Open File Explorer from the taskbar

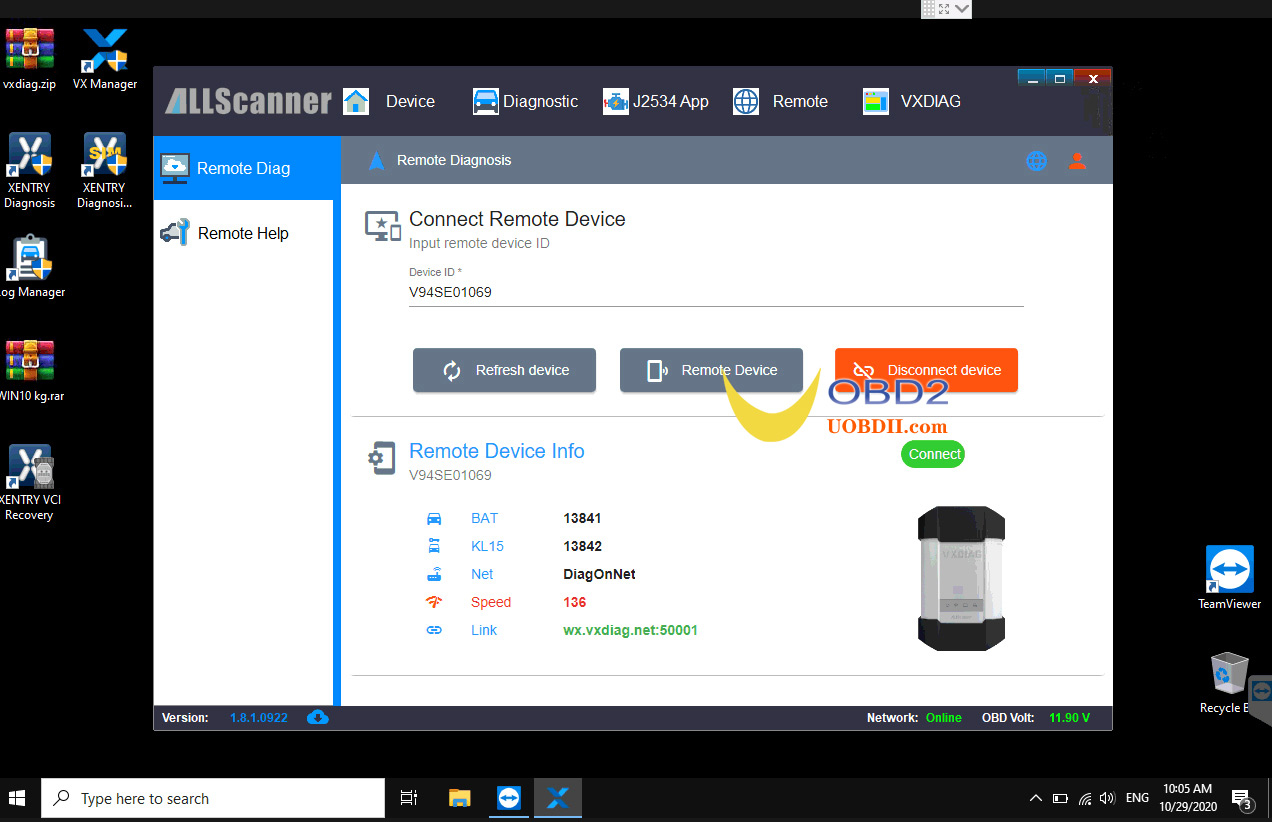click(x=460, y=798)
